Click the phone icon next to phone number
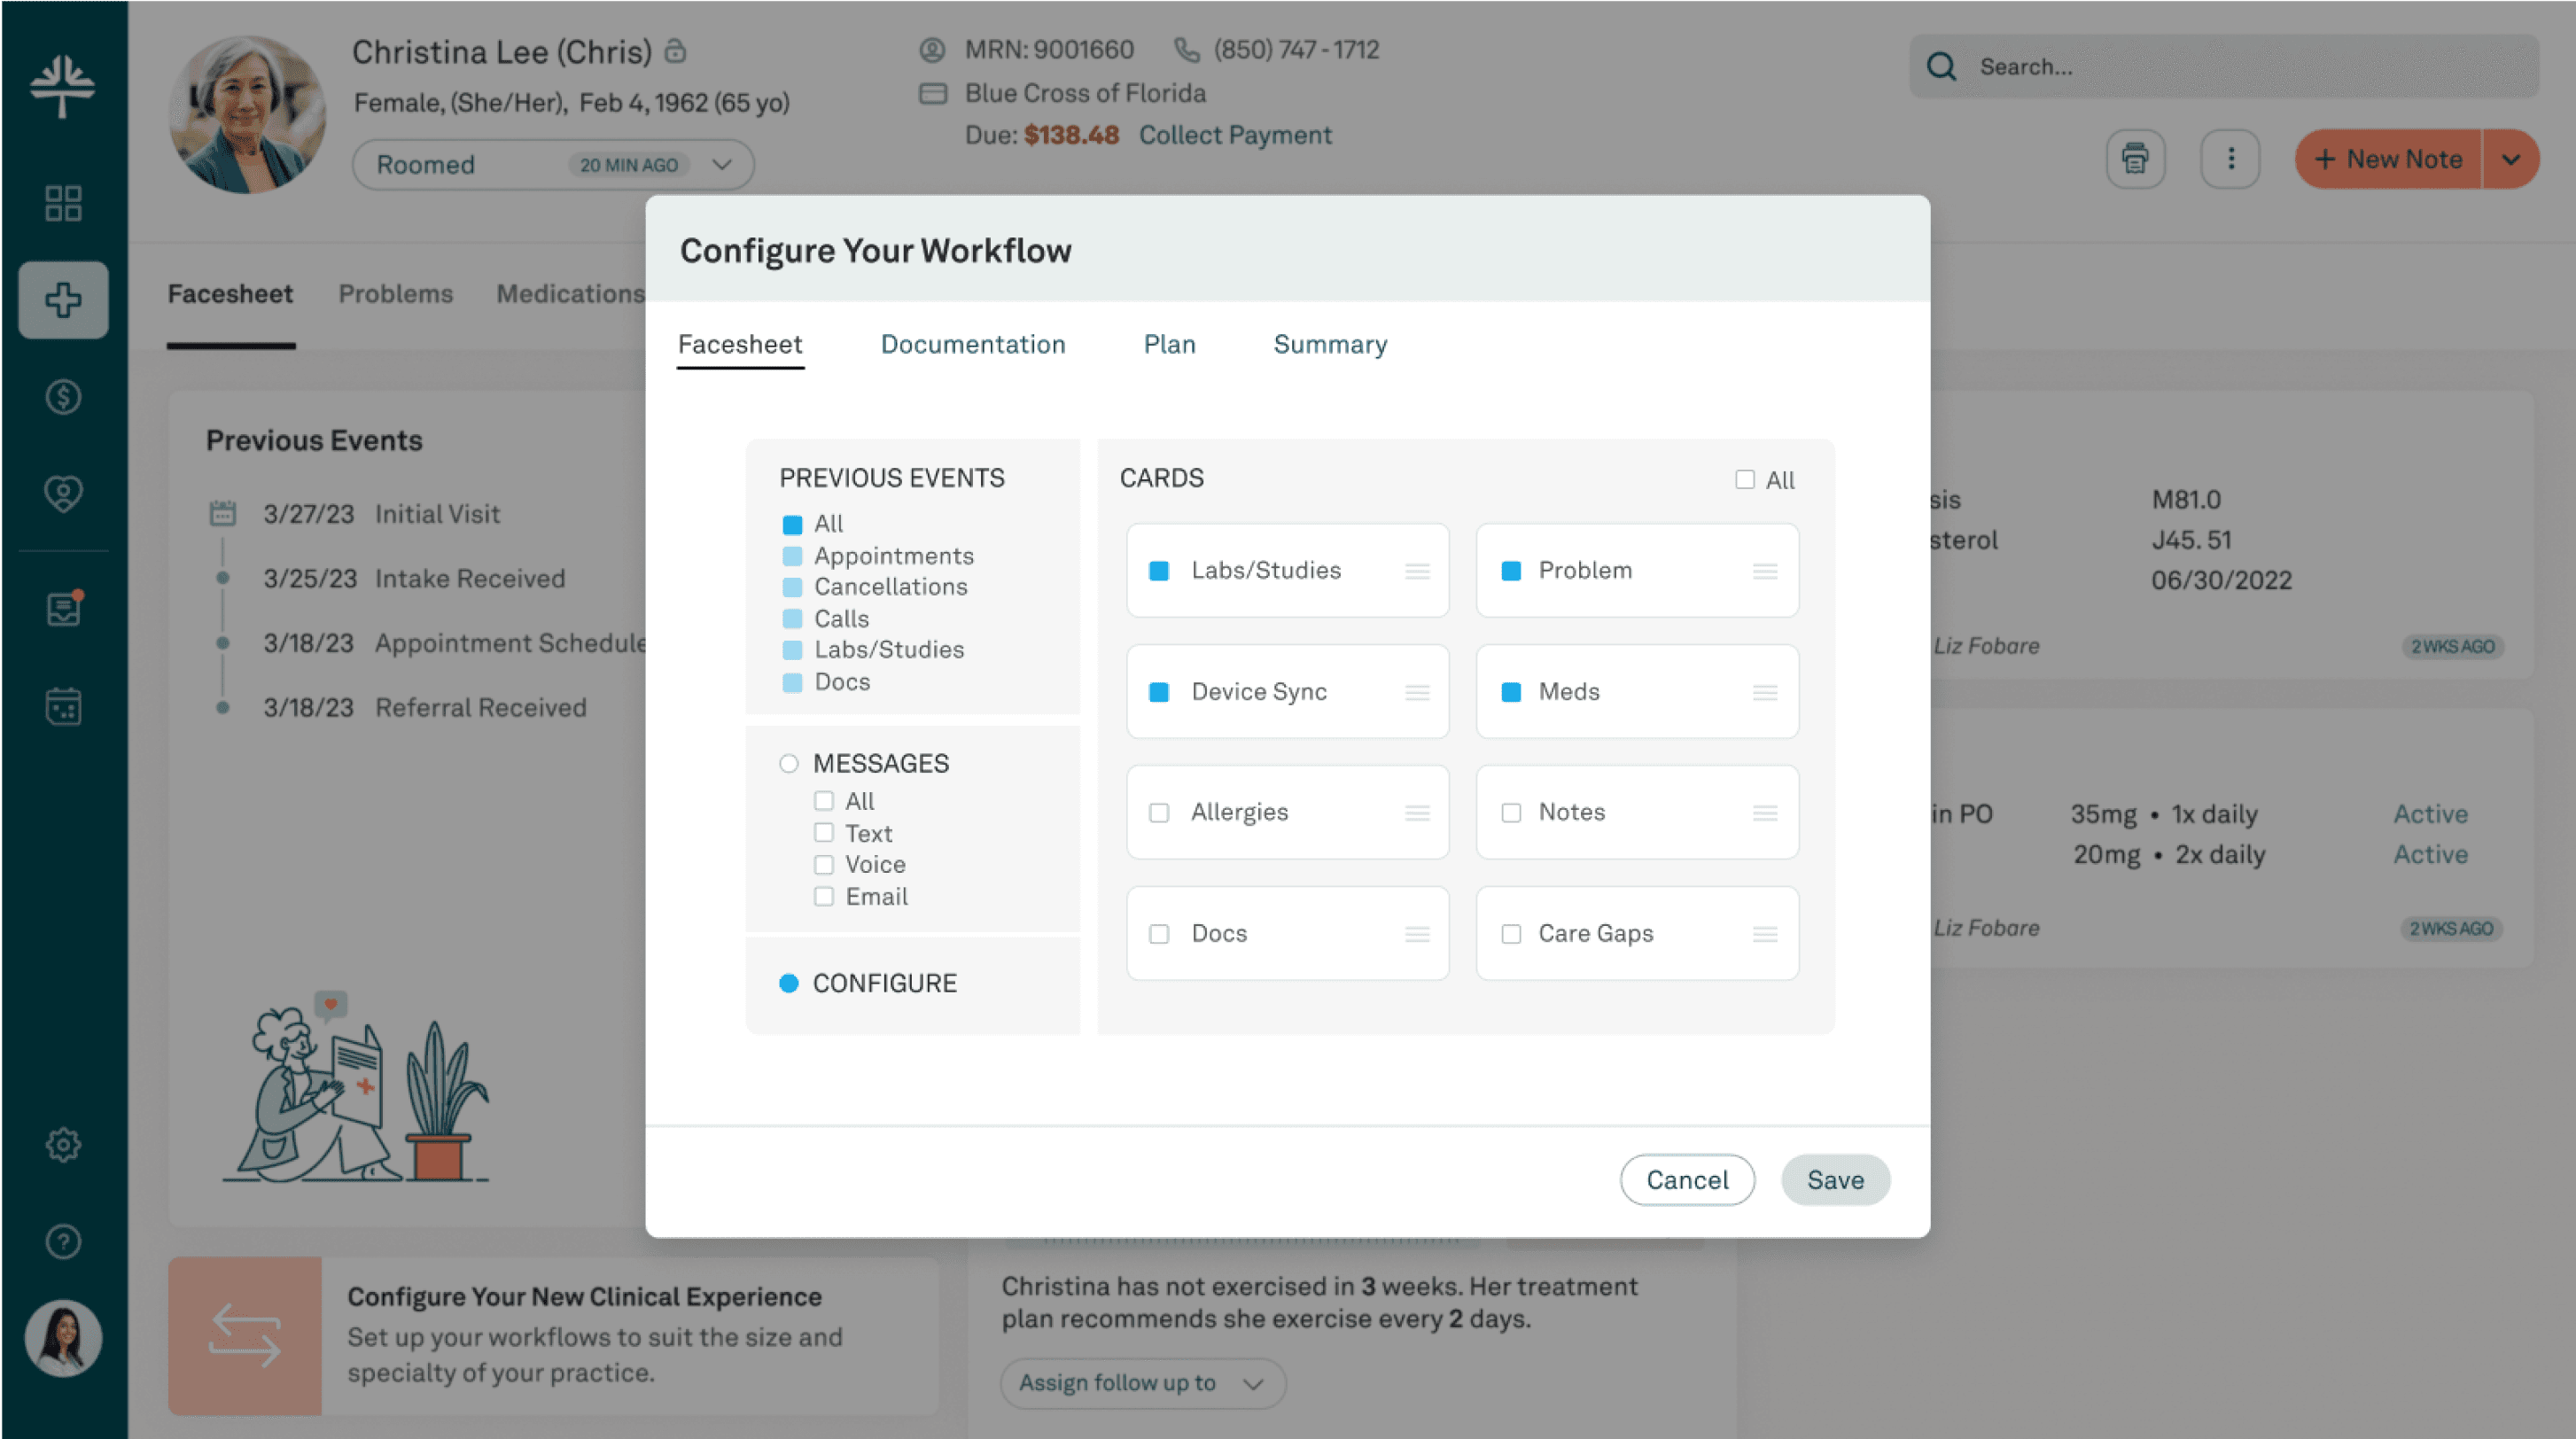 tap(1186, 49)
